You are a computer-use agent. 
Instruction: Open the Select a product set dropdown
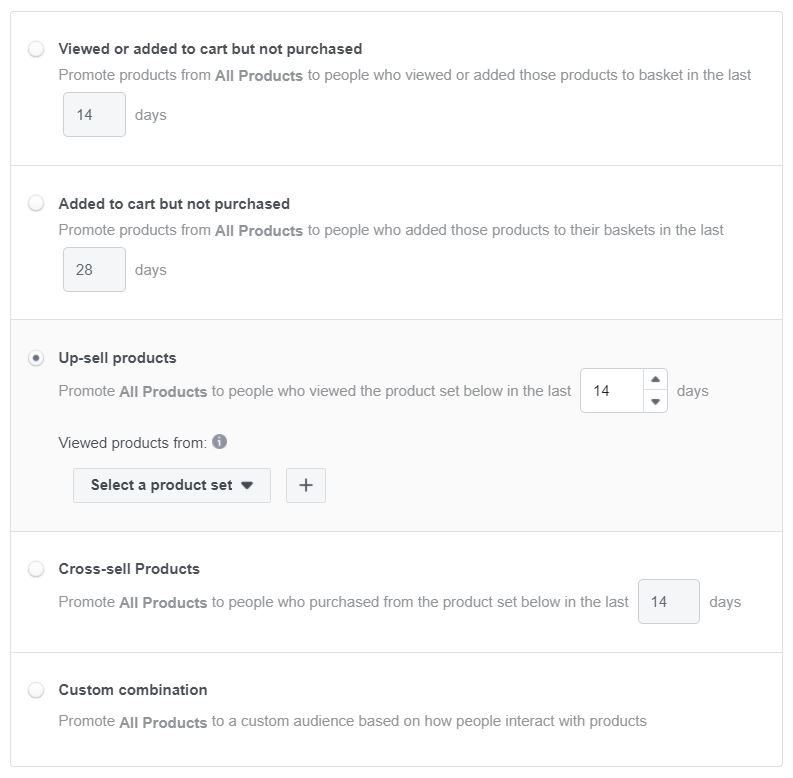click(172, 485)
